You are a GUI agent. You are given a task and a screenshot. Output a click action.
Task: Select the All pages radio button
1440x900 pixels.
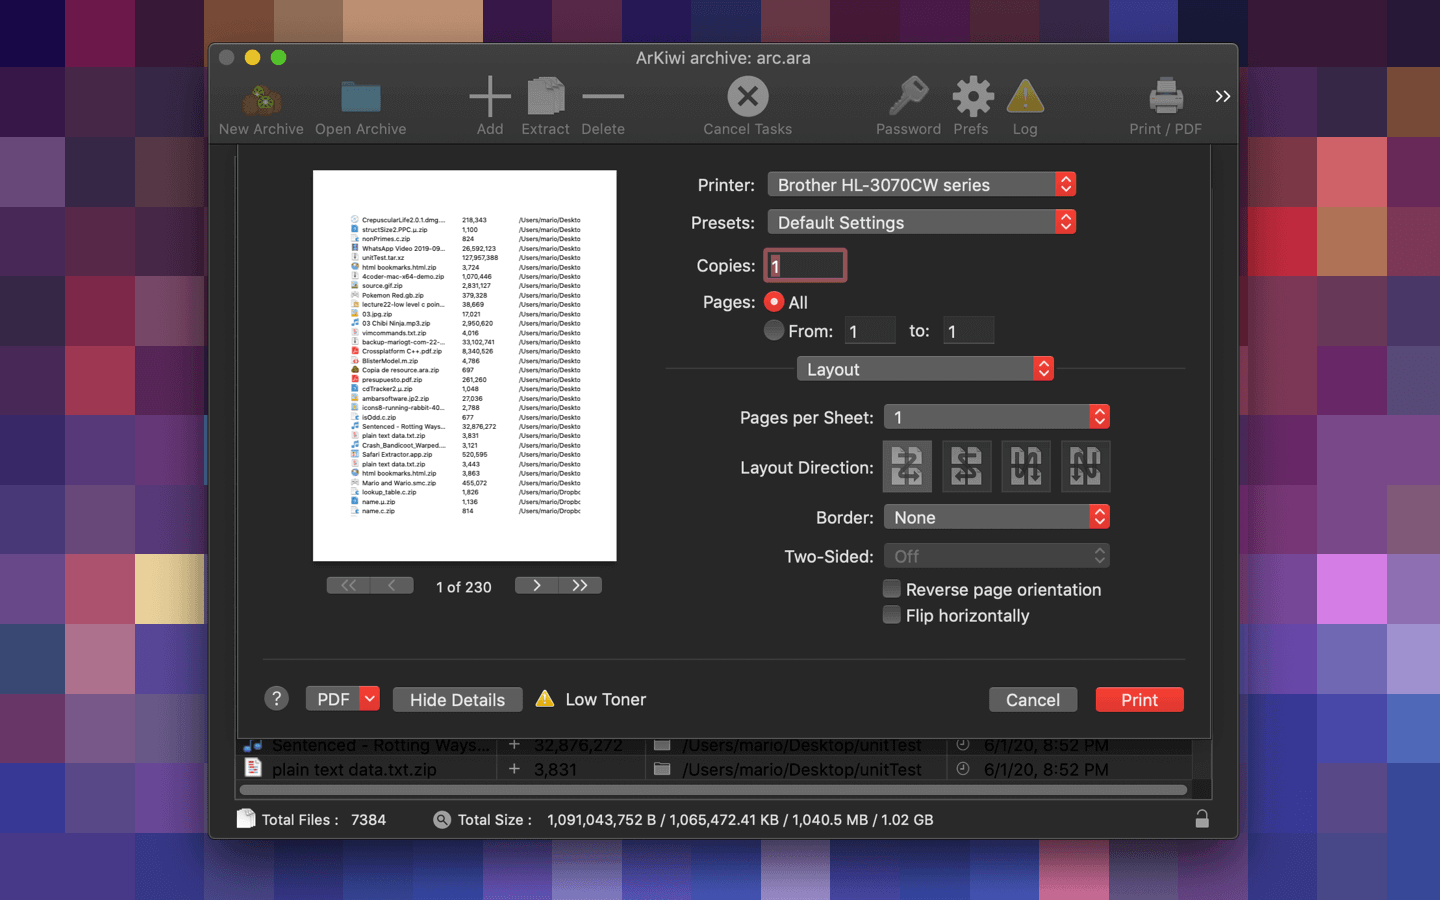pos(774,302)
